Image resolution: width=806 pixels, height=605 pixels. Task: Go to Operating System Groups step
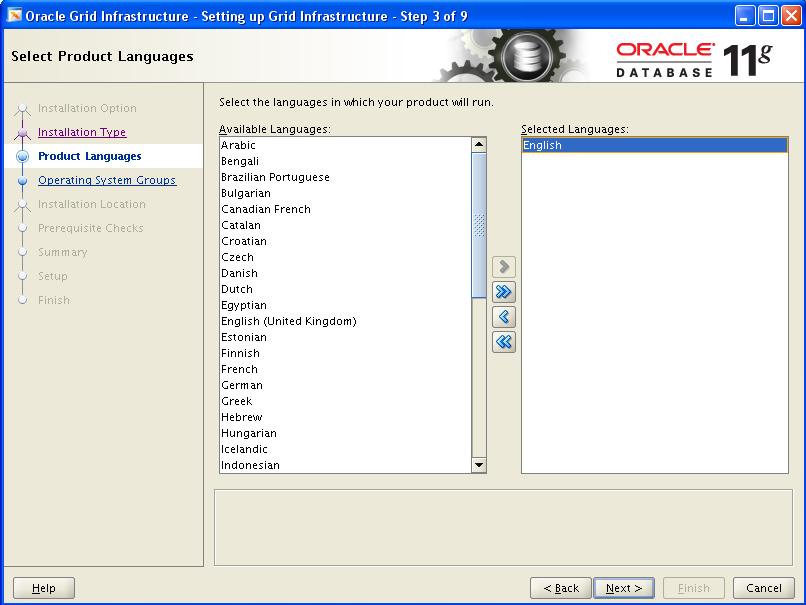(107, 180)
